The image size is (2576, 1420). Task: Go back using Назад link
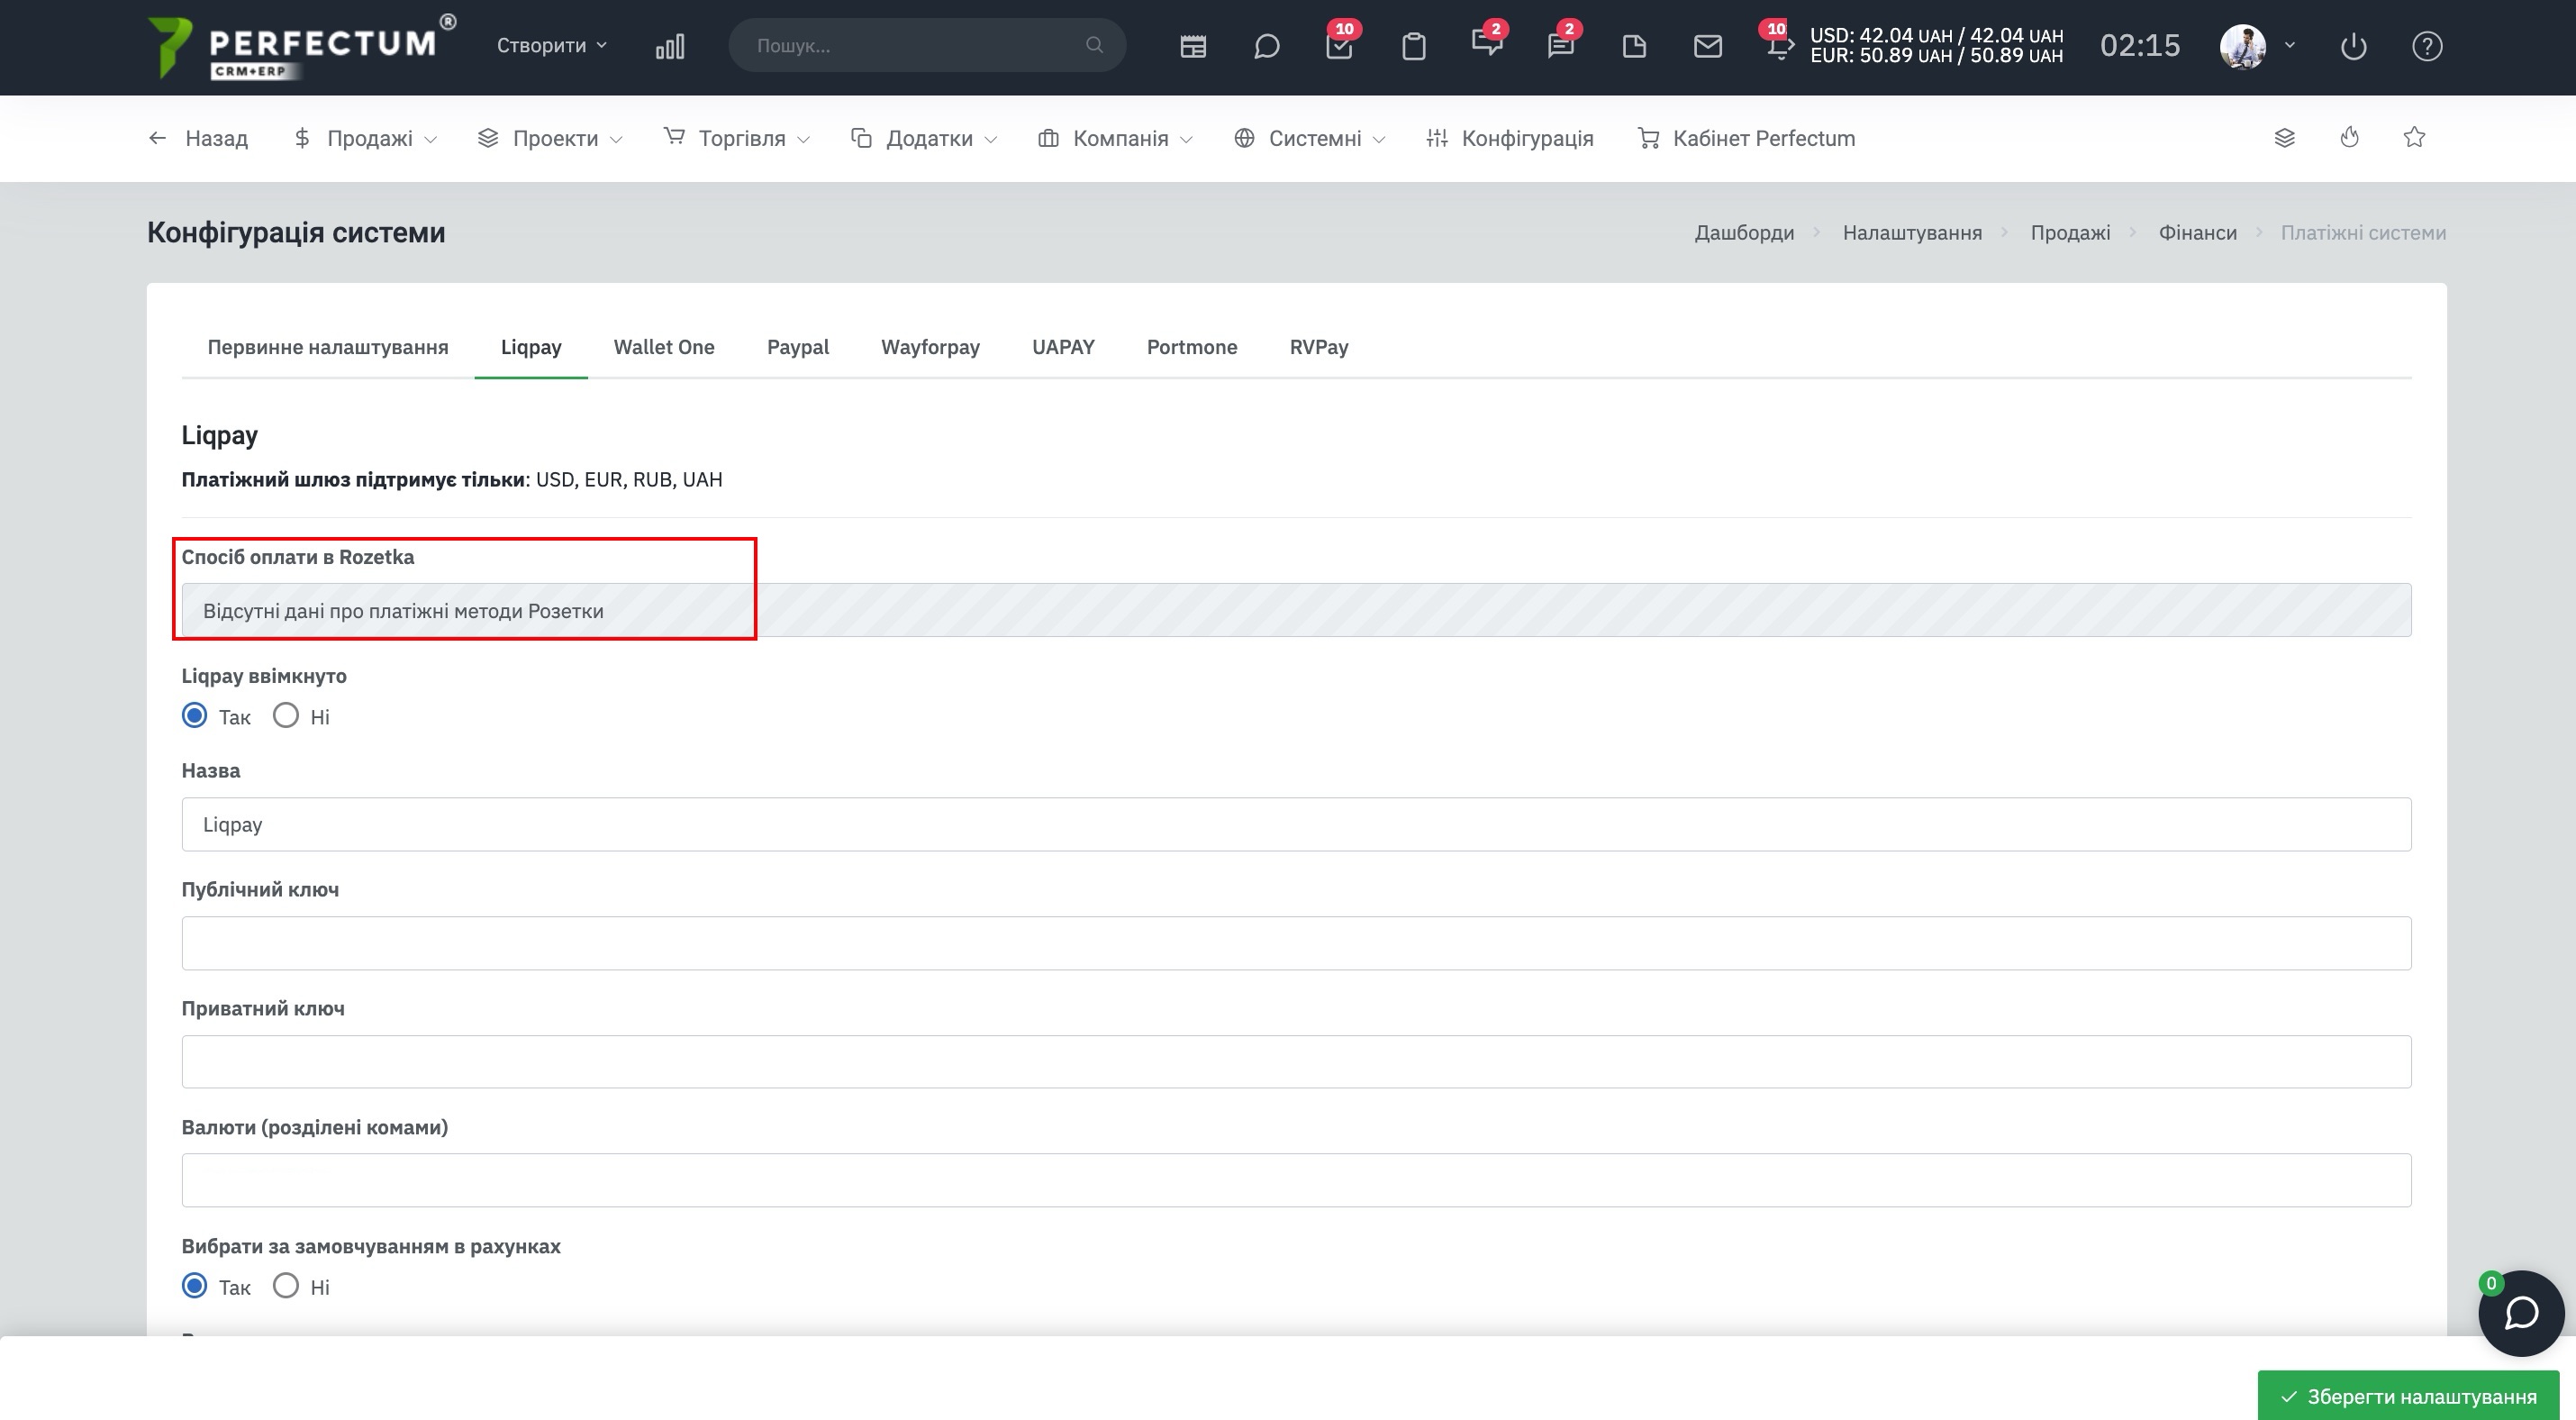(x=198, y=138)
